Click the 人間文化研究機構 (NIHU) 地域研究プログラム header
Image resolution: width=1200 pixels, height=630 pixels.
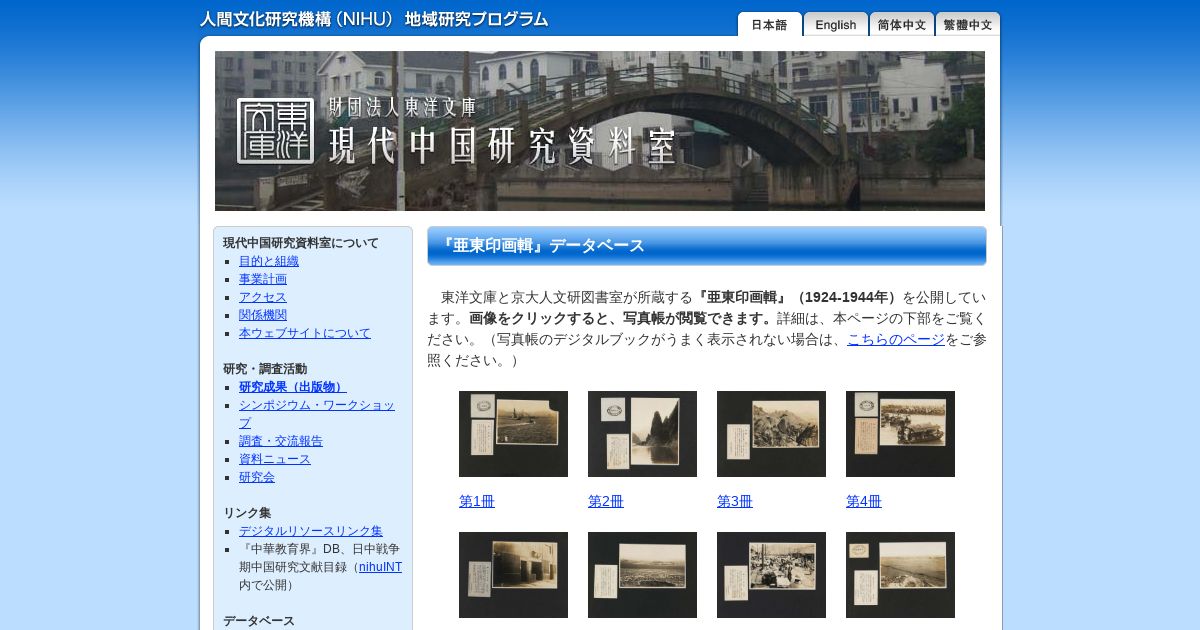(374, 19)
